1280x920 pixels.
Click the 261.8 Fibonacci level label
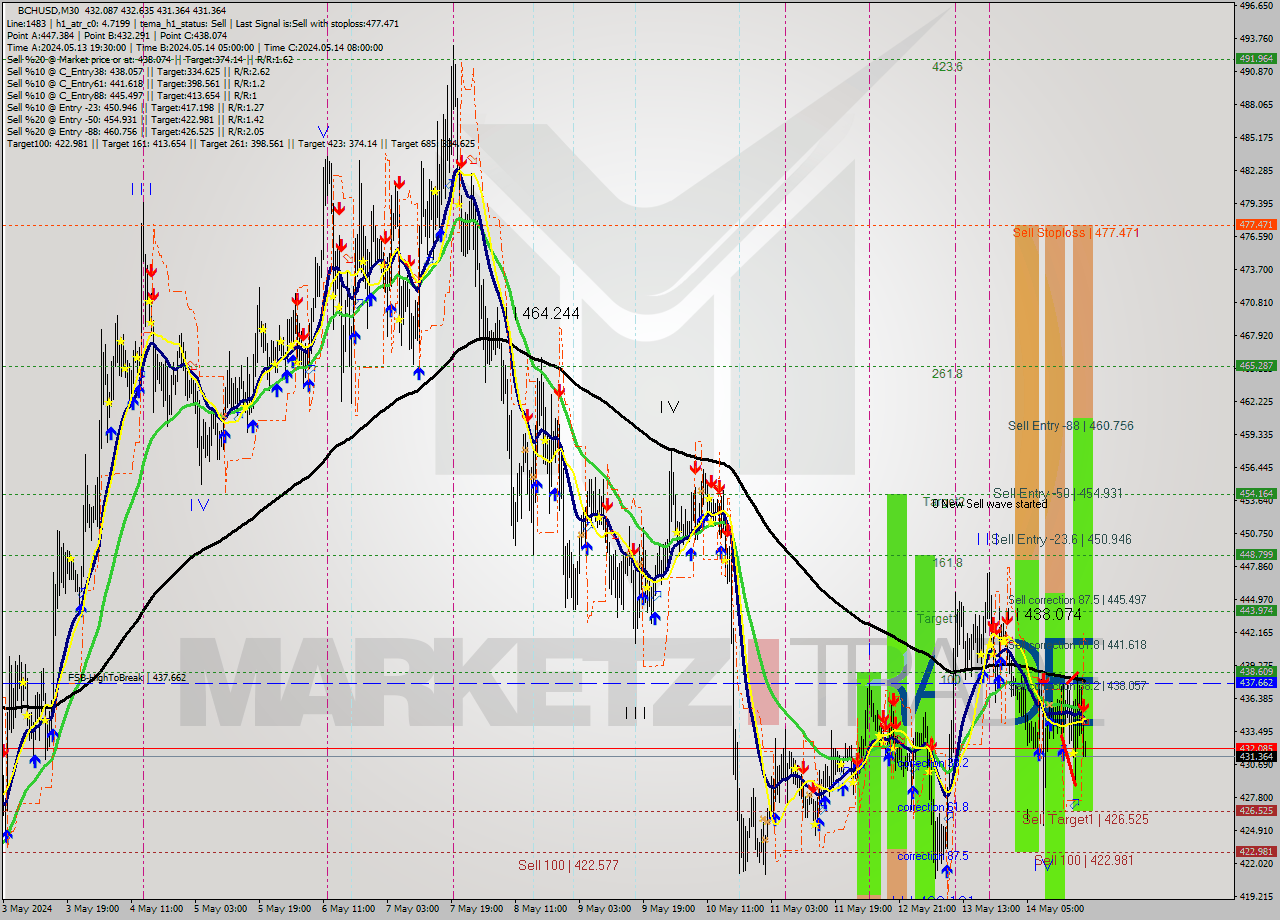coord(947,373)
